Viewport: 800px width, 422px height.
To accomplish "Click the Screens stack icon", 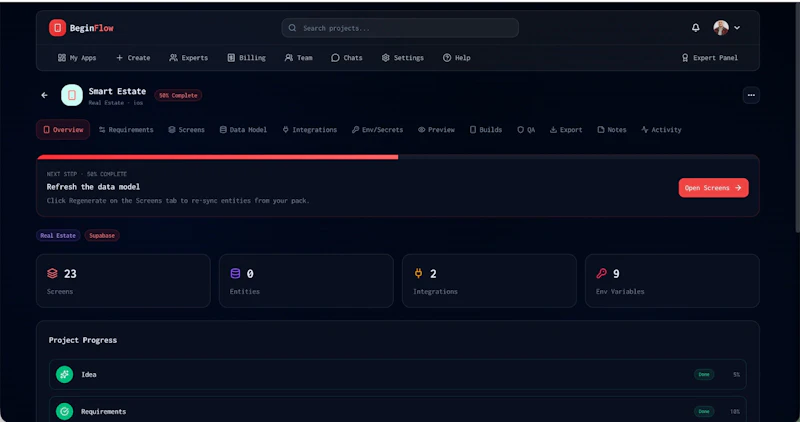I will pyautogui.click(x=52, y=274).
